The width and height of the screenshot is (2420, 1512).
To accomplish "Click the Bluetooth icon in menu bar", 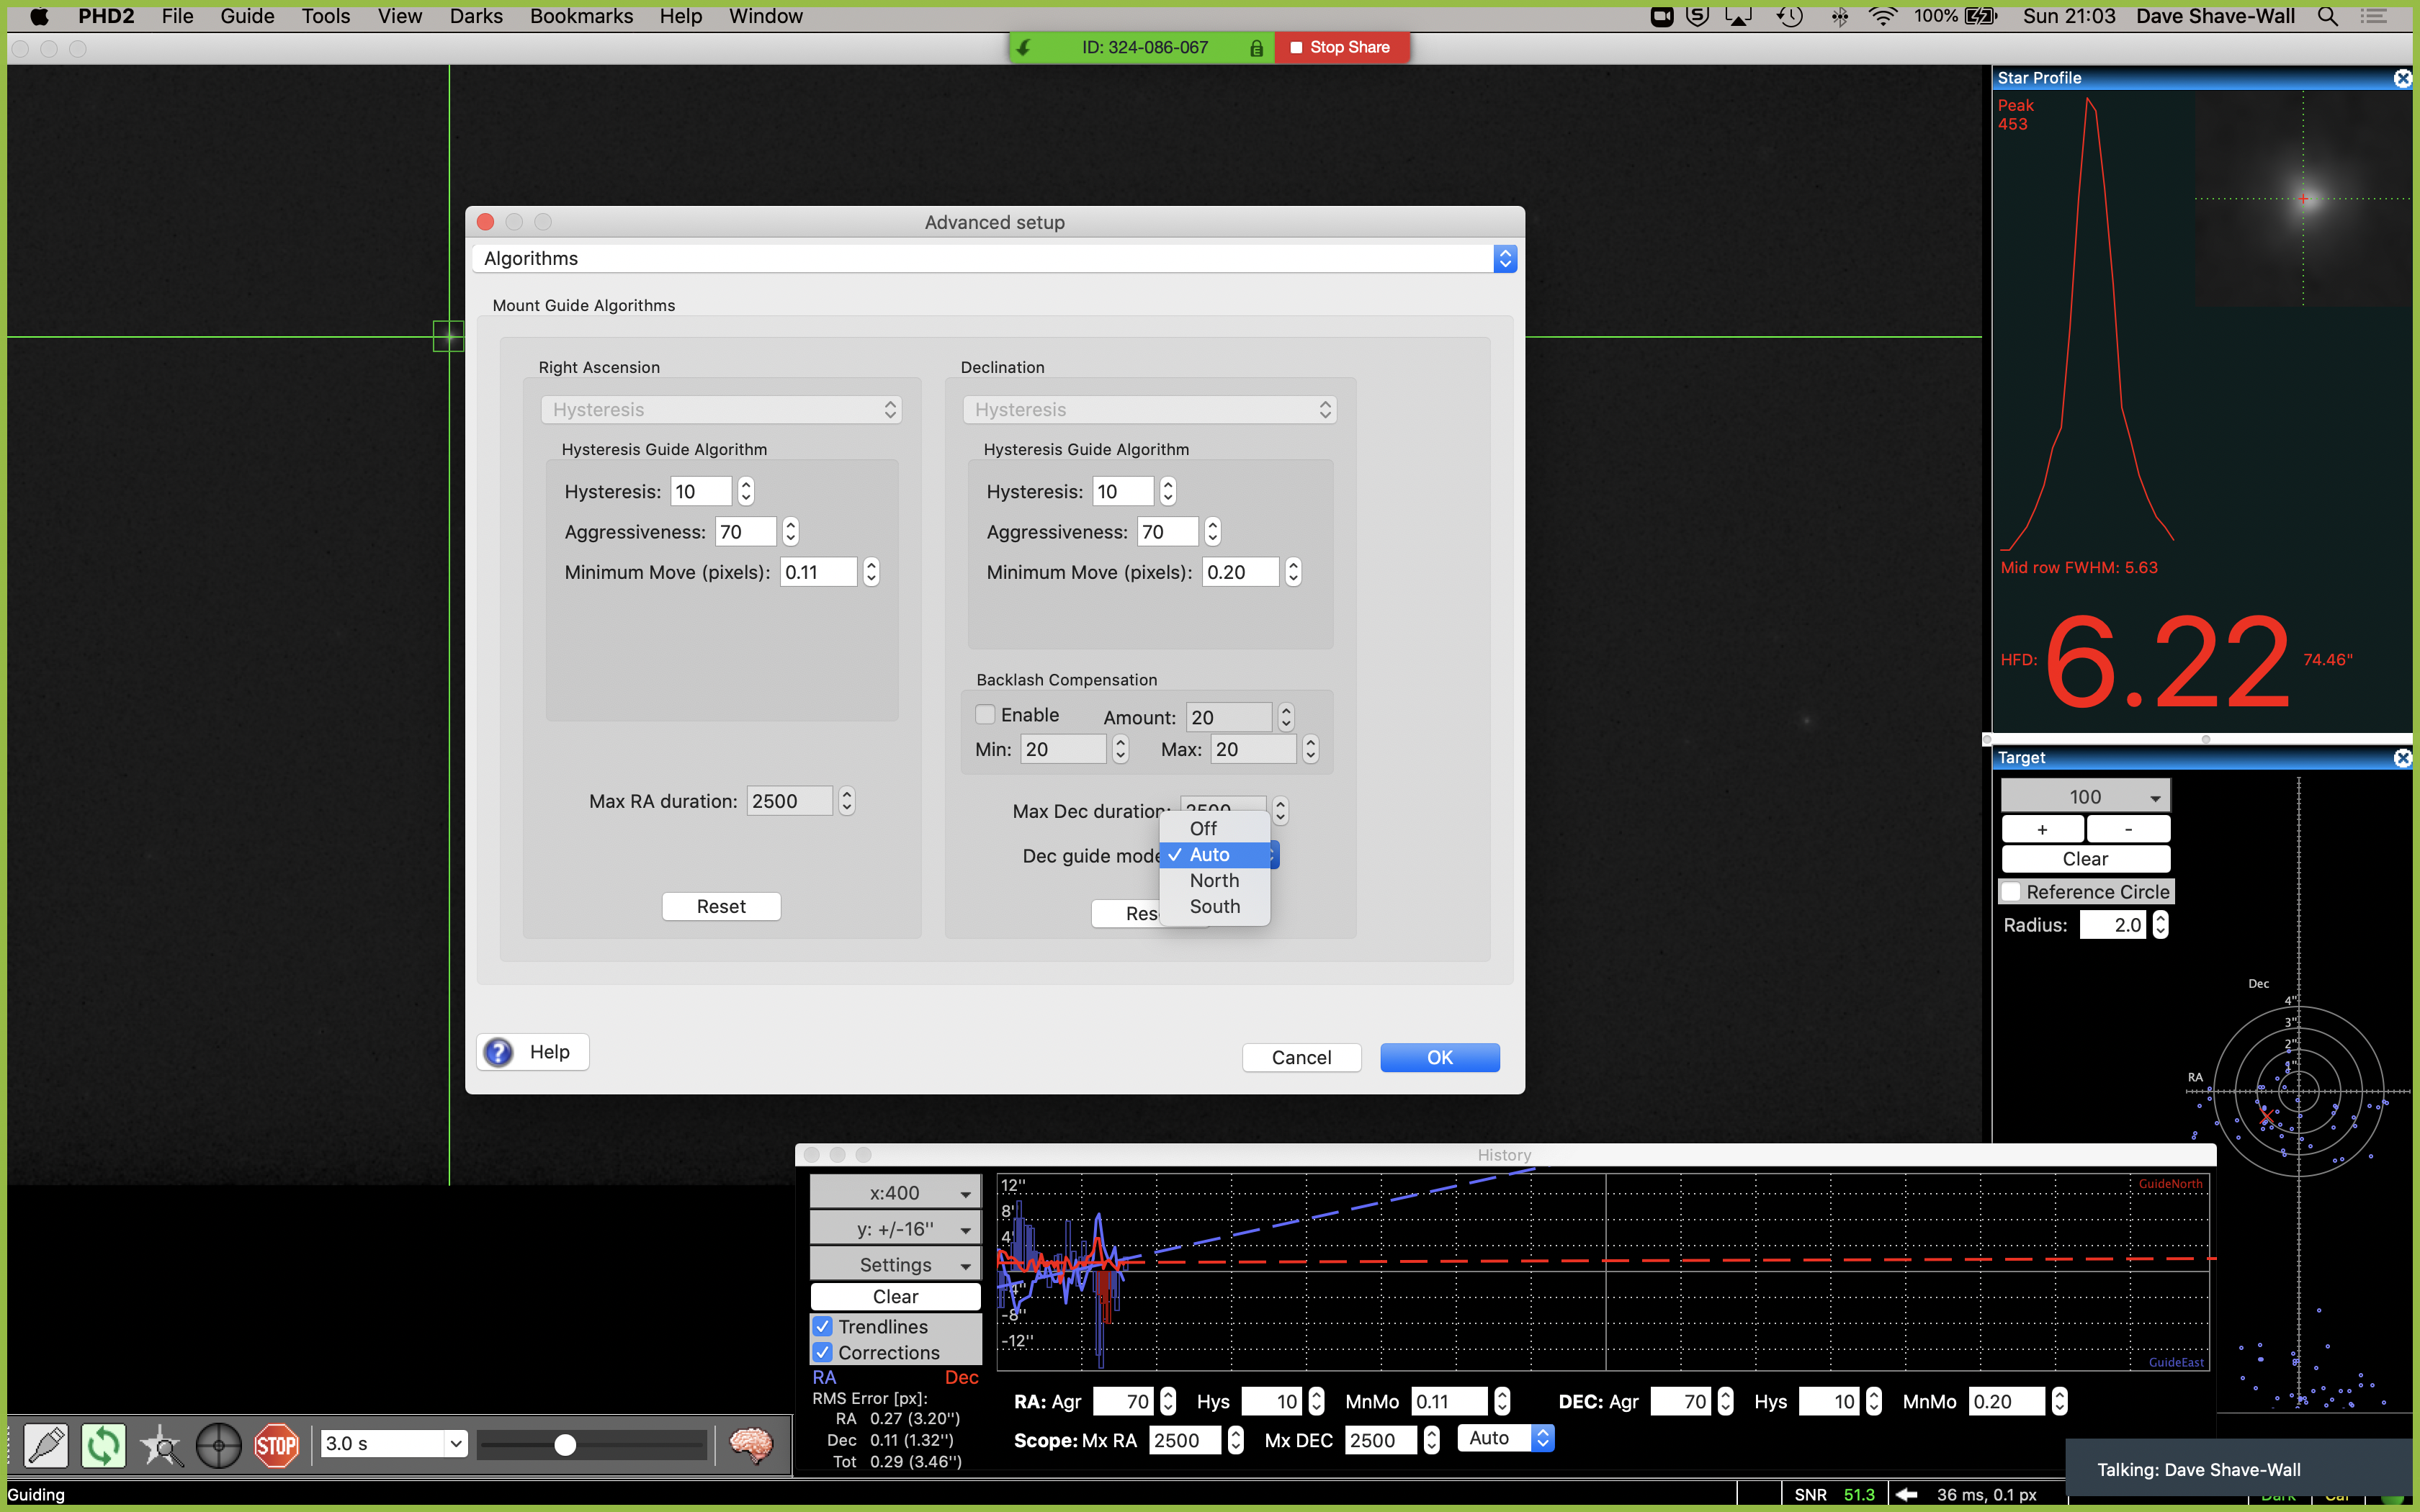I will (x=1839, y=16).
